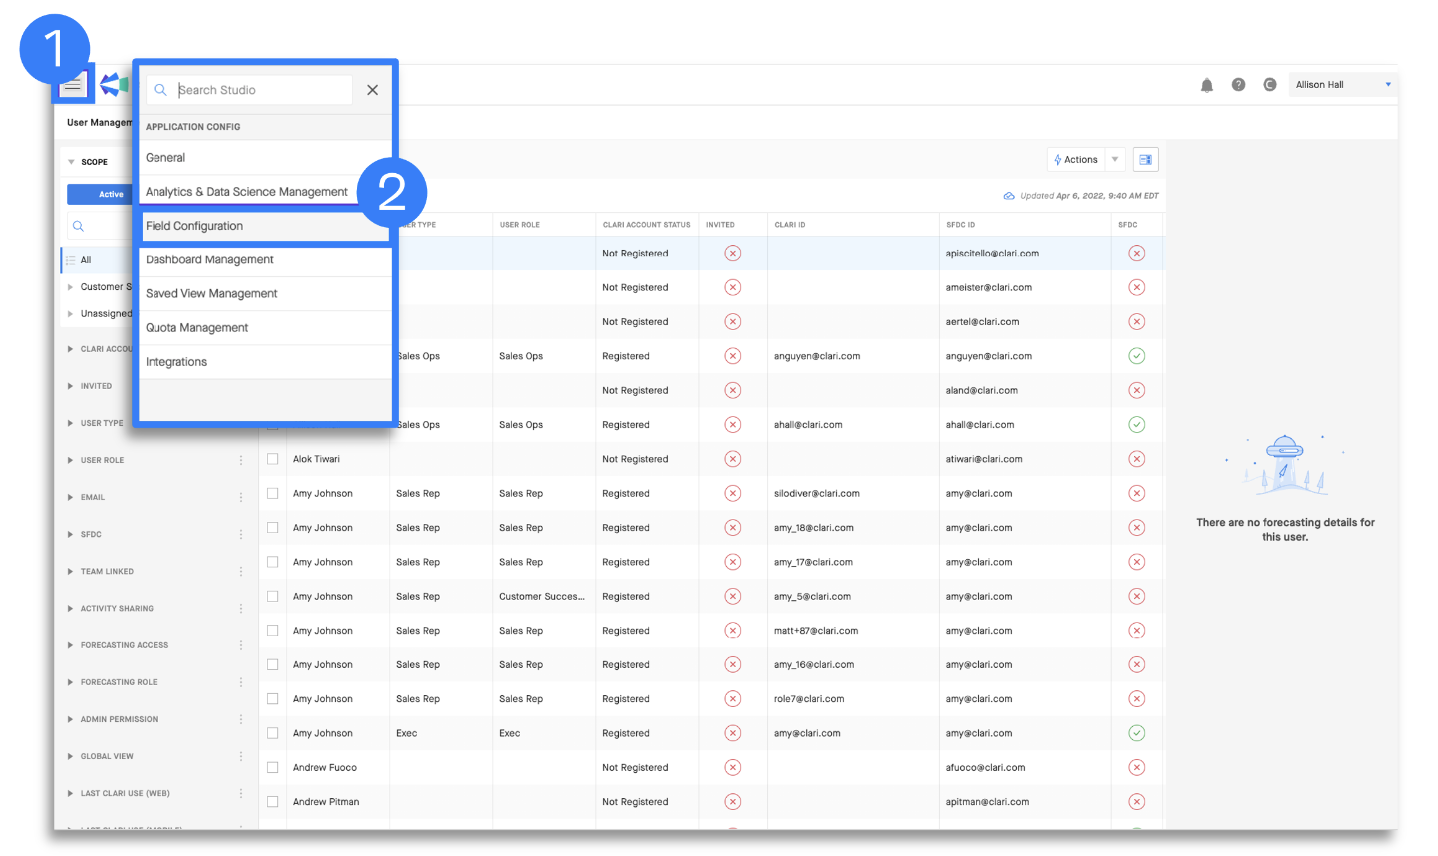Select Field Configuration from the menu

(265, 226)
